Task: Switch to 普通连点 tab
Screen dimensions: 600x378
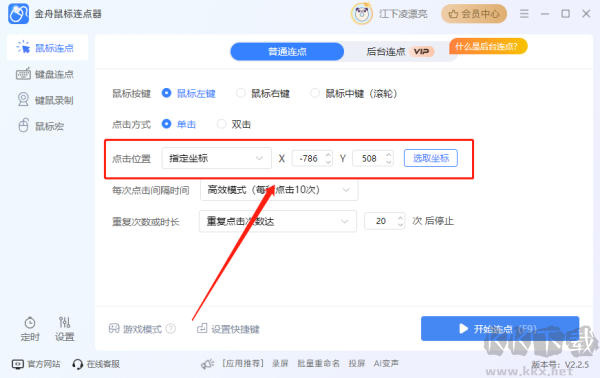Action: click(287, 51)
